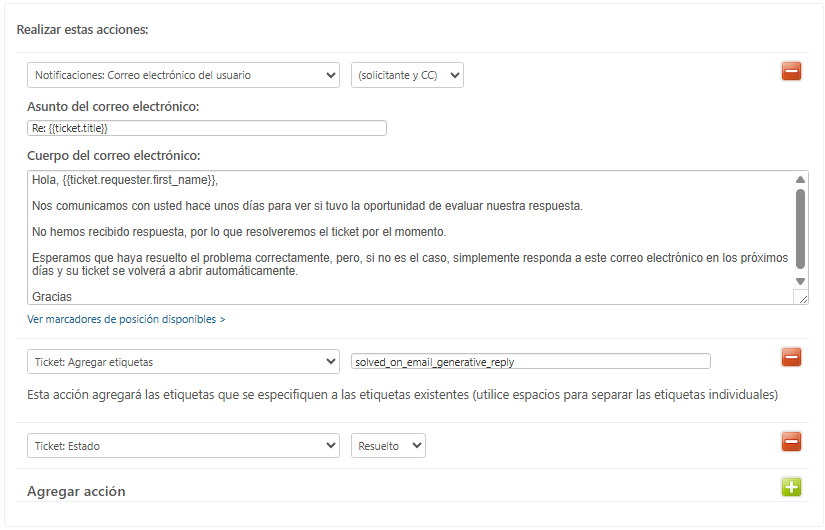Image resolution: width=825 pixels, height=530 pixels.
Task: Remove the email notification action
Action: point(791,71)
